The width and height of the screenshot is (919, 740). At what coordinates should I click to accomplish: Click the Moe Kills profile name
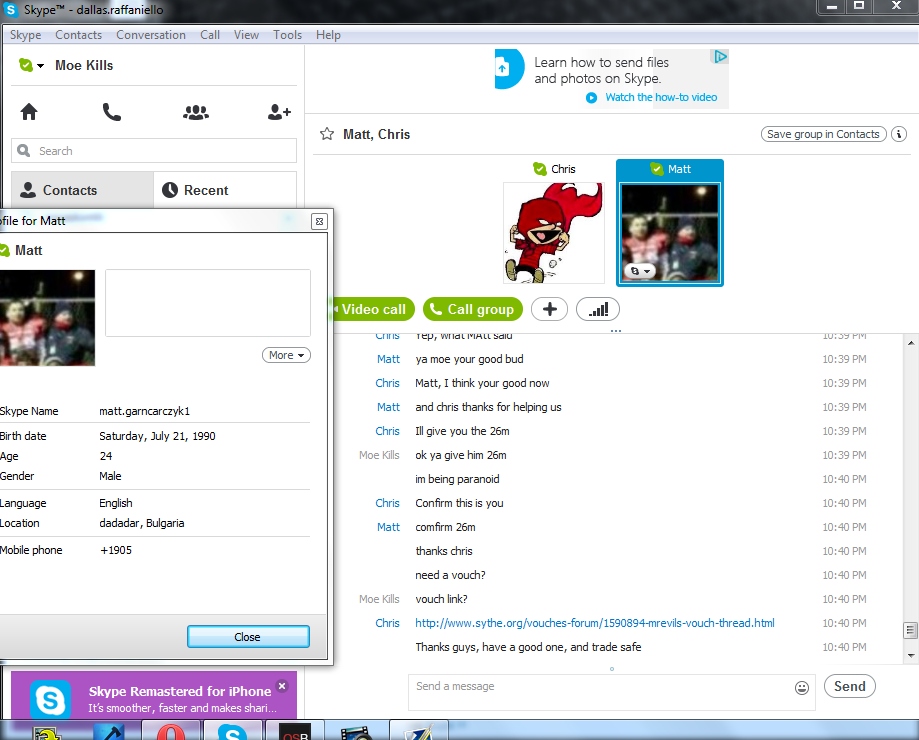point(84,66)
